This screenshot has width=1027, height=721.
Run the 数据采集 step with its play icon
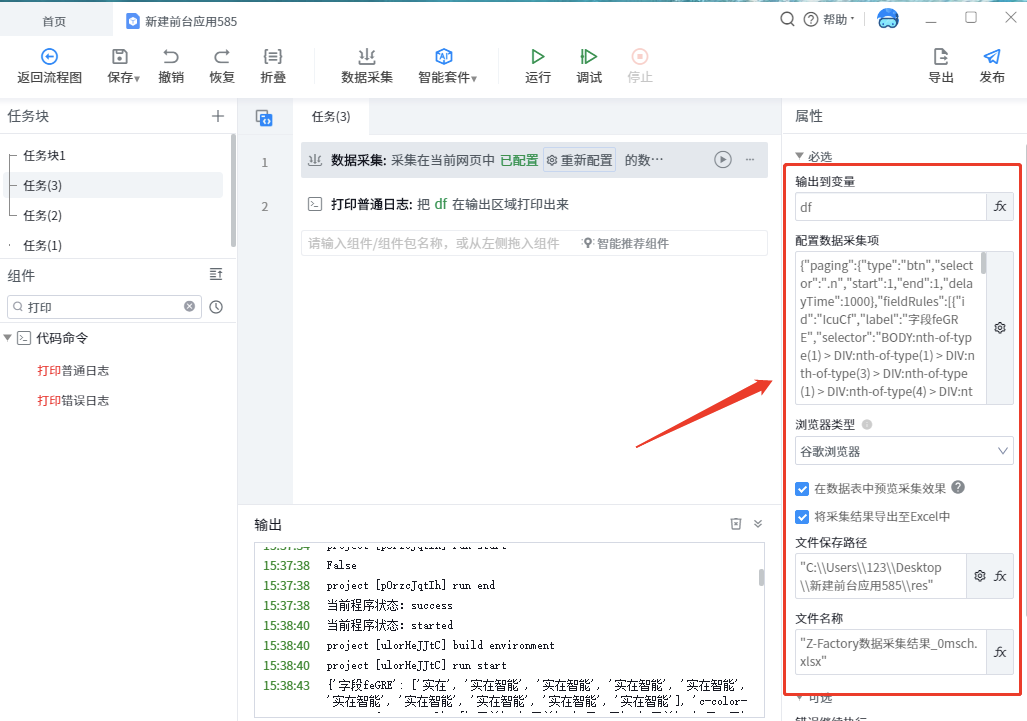(722, 160)
